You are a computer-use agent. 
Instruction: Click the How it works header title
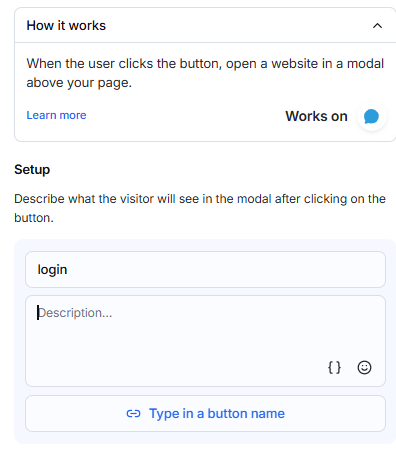66,26
